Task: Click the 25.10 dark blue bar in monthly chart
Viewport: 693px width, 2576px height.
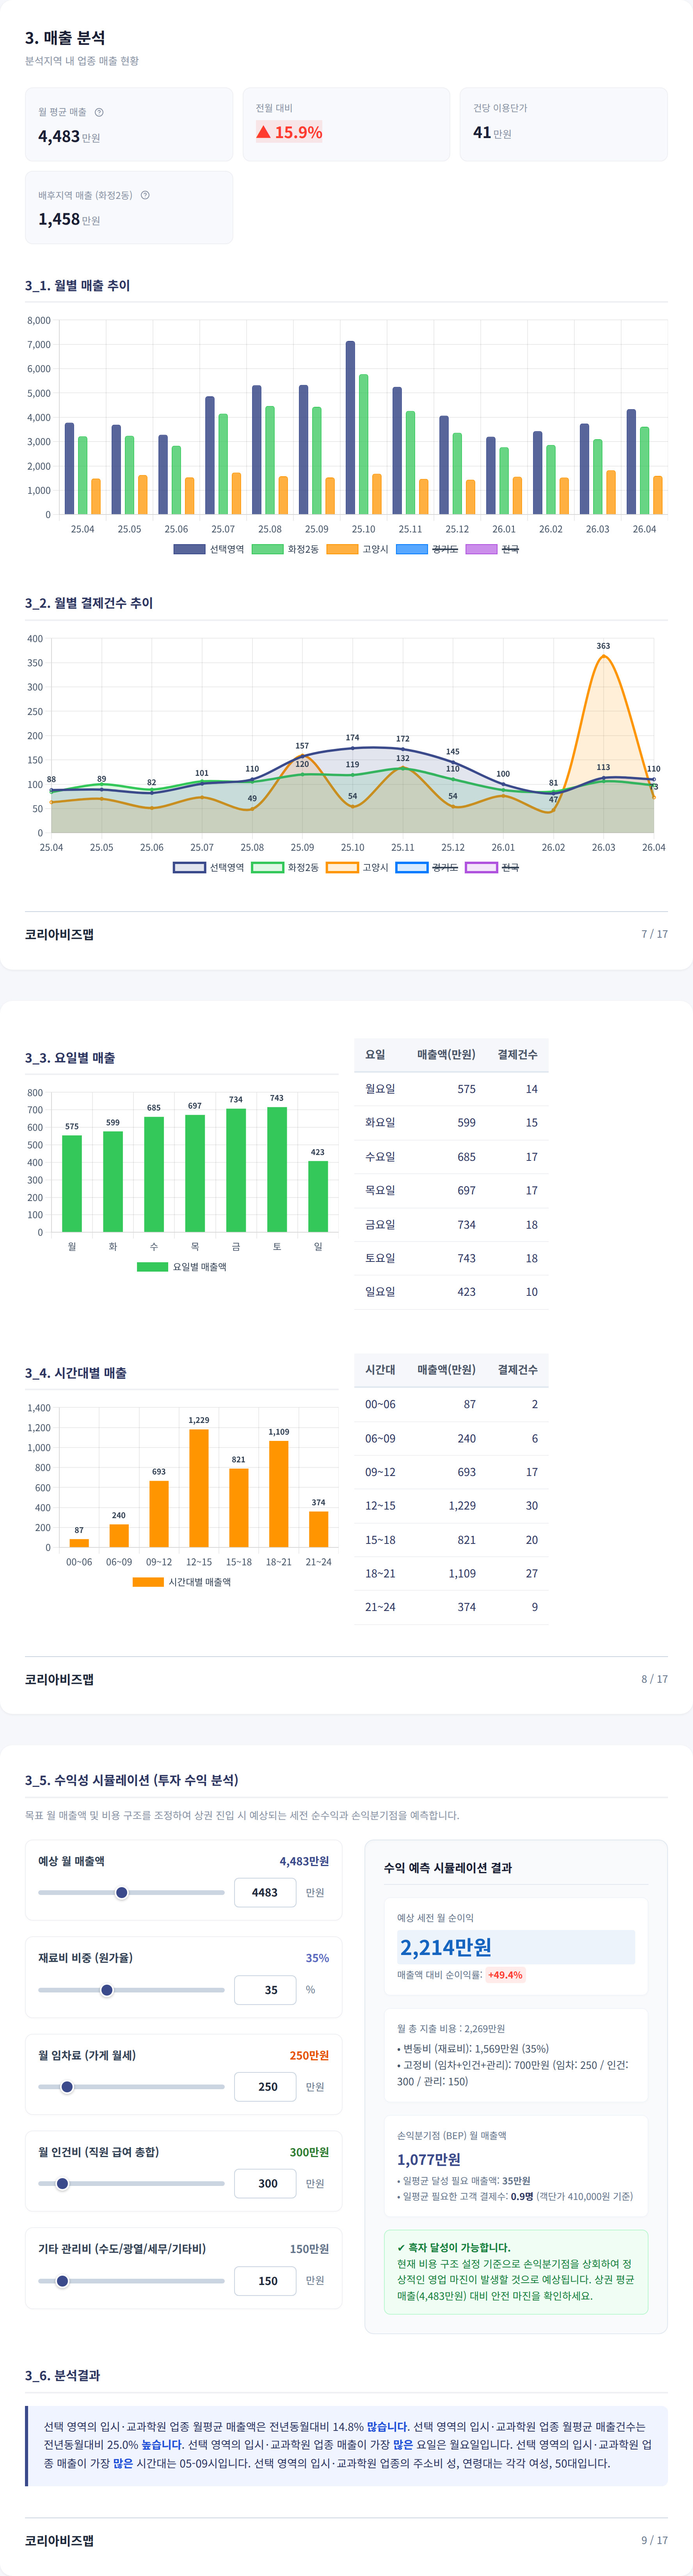Action: click(x=350, y=428)
